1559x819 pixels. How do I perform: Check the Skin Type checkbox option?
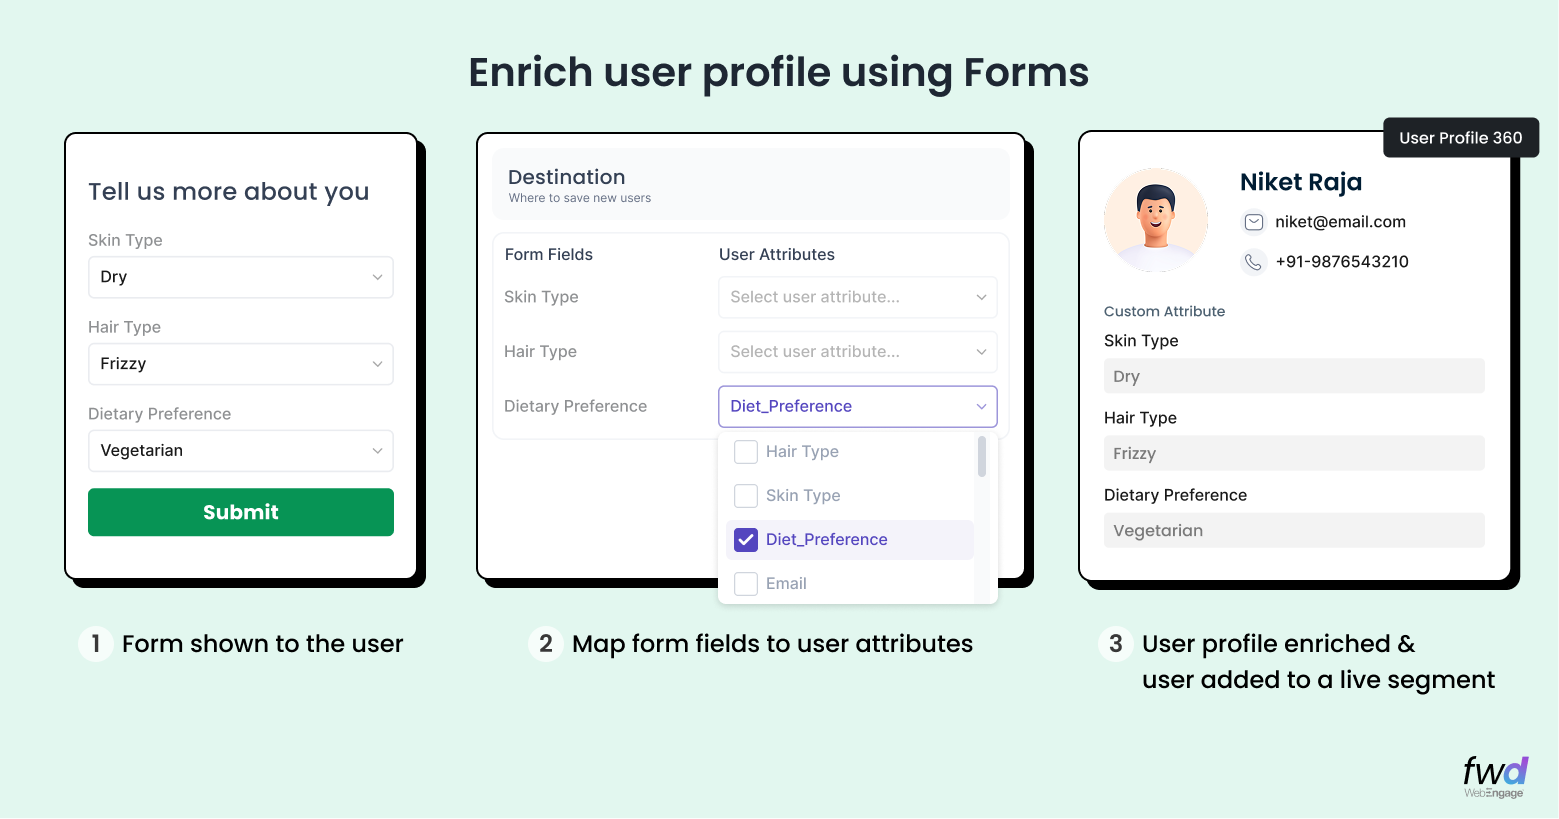click(746, 496)
